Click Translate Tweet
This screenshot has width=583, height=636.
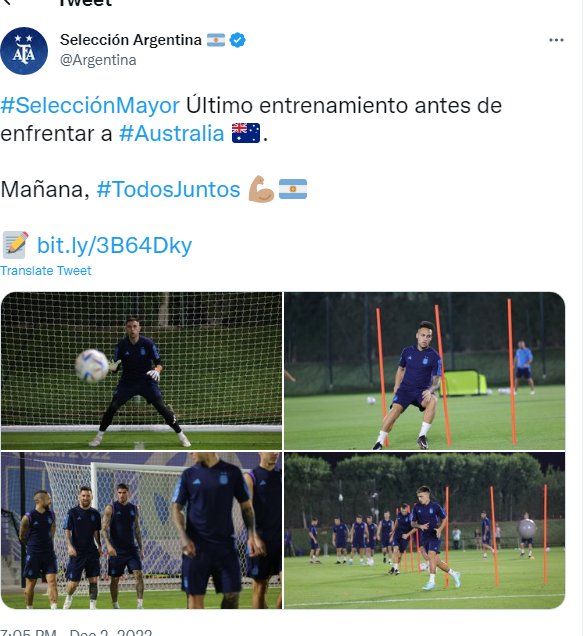click(46, 271)
